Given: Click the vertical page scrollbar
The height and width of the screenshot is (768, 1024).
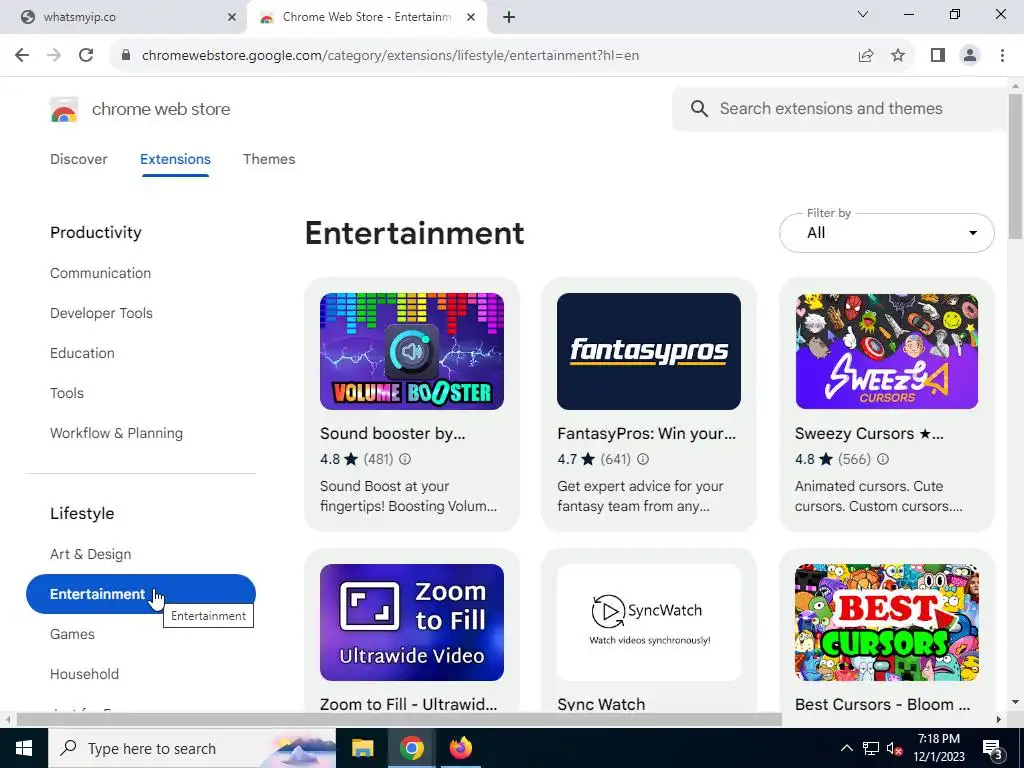Looking at the screenshot, I should [1015, 166].
